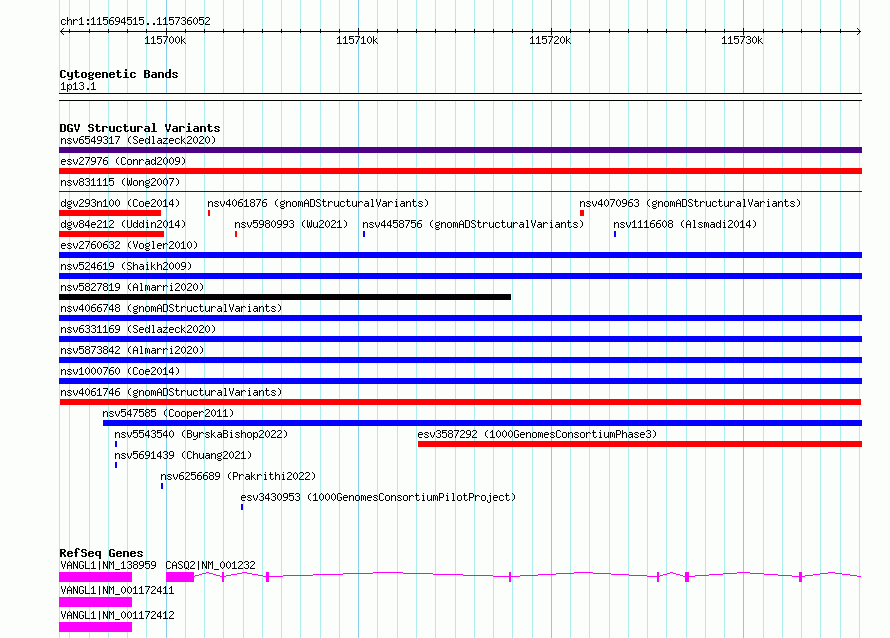The image size is (890, 638).
Task: Select the dgv293n100 (Coe2014) label
Action: coord(120,203)
